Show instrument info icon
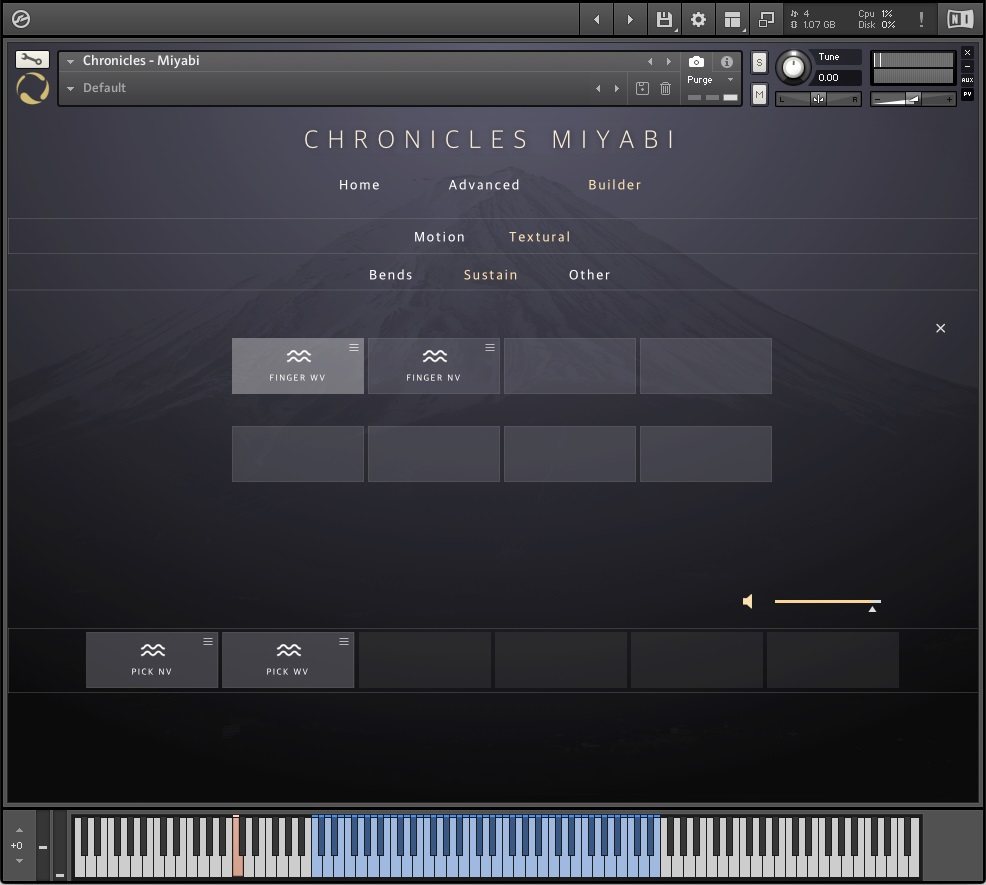 point(727,62)
